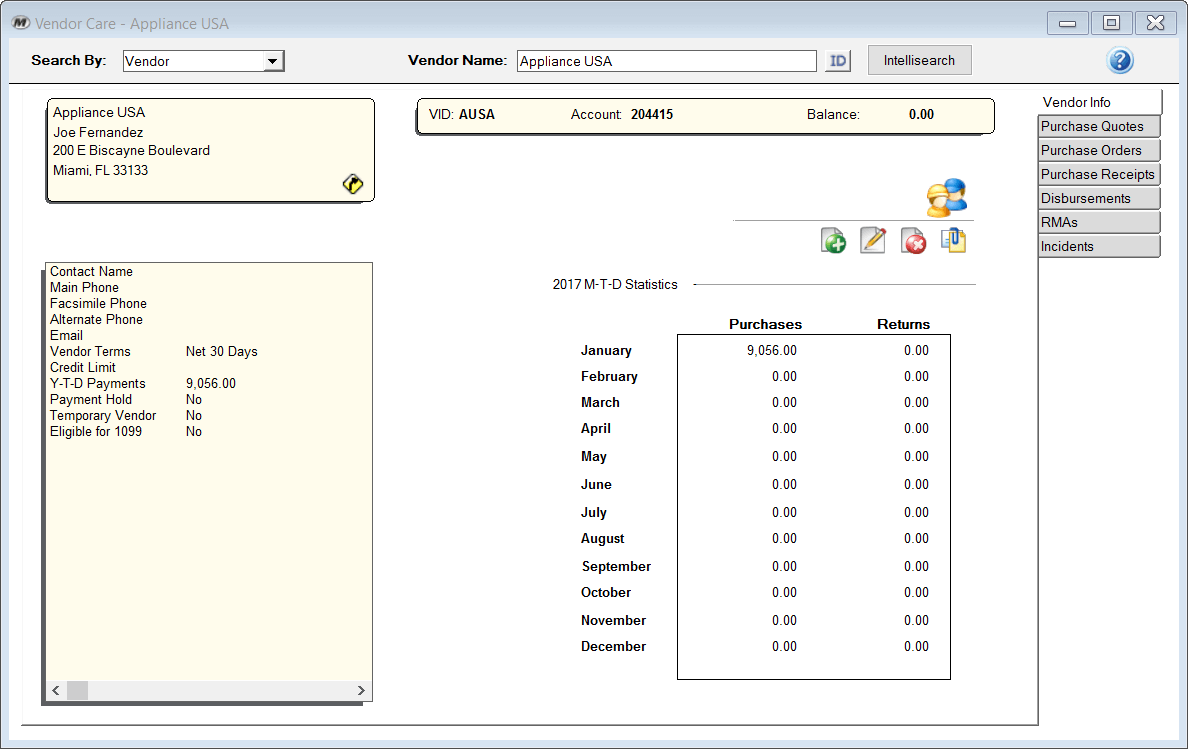Screen dimensions: 1188x749
Task: Click the Email row label
Action: coord(67,335)
